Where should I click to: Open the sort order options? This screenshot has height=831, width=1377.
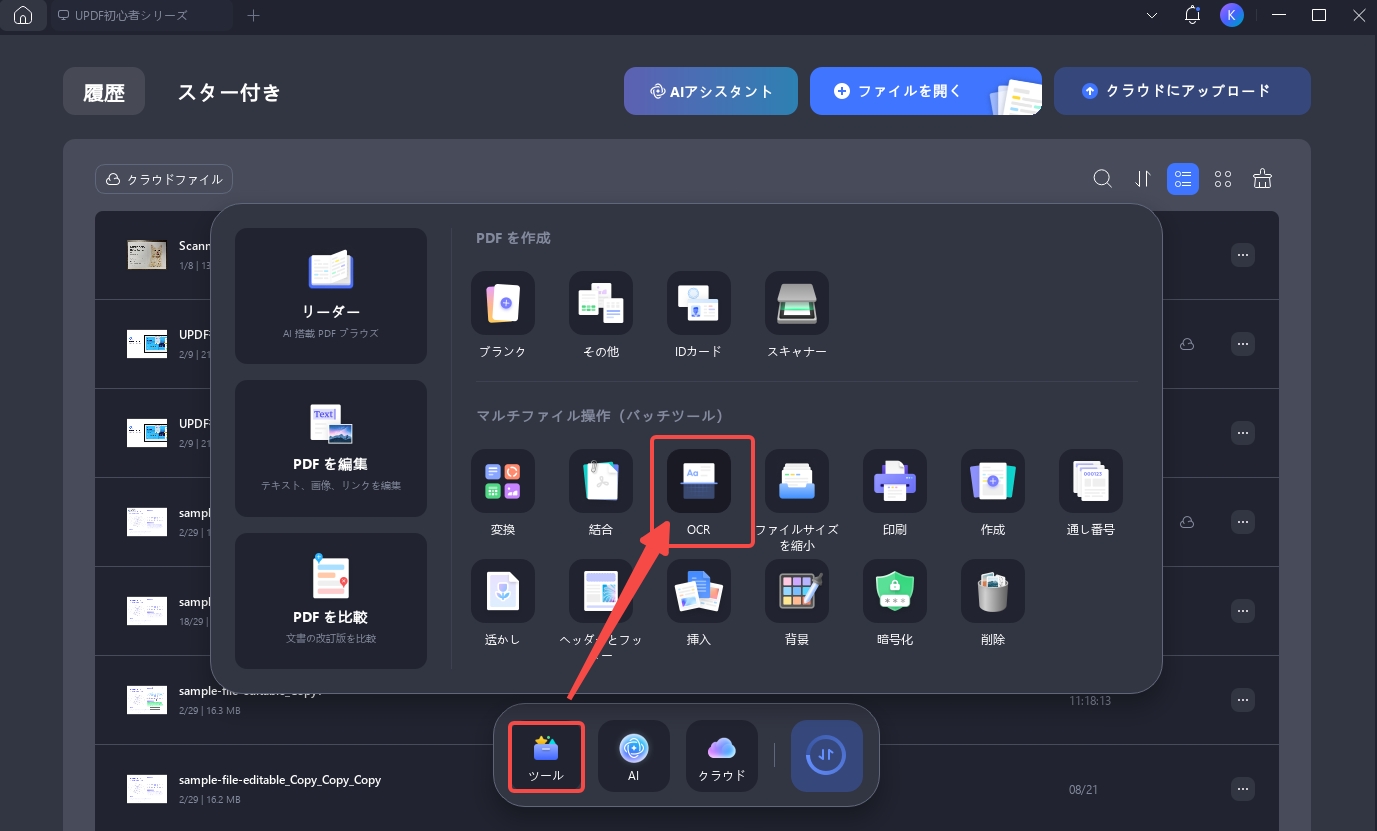pyautogui.click(x=1143, y=179)
